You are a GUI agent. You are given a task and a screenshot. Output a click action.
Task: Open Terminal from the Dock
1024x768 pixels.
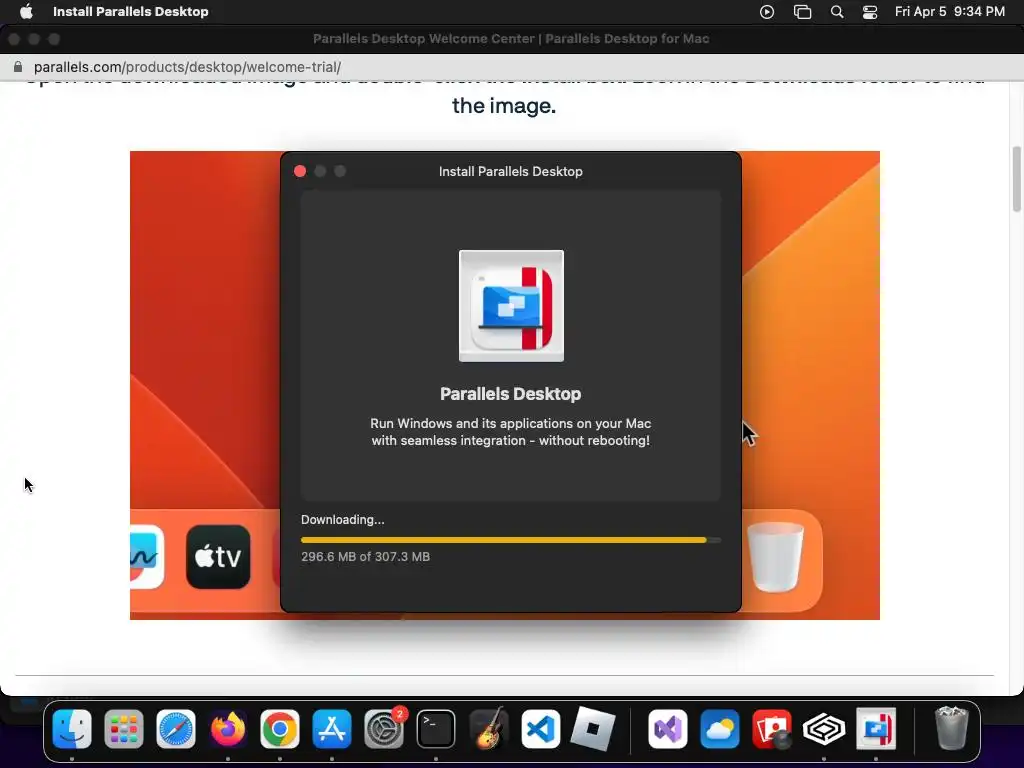pyautogui.click(x=436, y=729)
